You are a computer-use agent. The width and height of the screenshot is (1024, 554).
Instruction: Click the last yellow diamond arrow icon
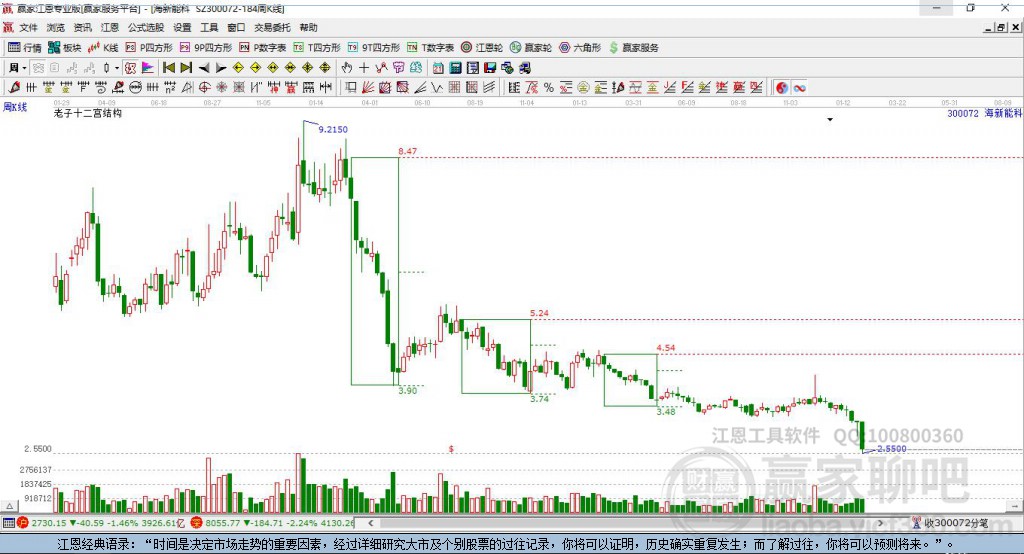[325, 68]
